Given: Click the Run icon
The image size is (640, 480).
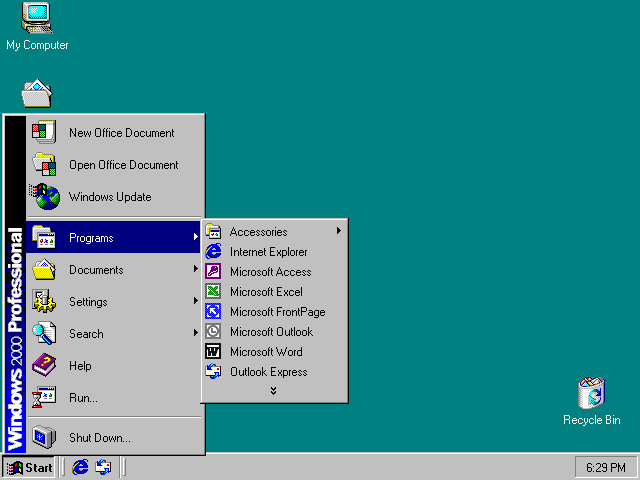Looking at the screenshot, I should coord(44,397).
